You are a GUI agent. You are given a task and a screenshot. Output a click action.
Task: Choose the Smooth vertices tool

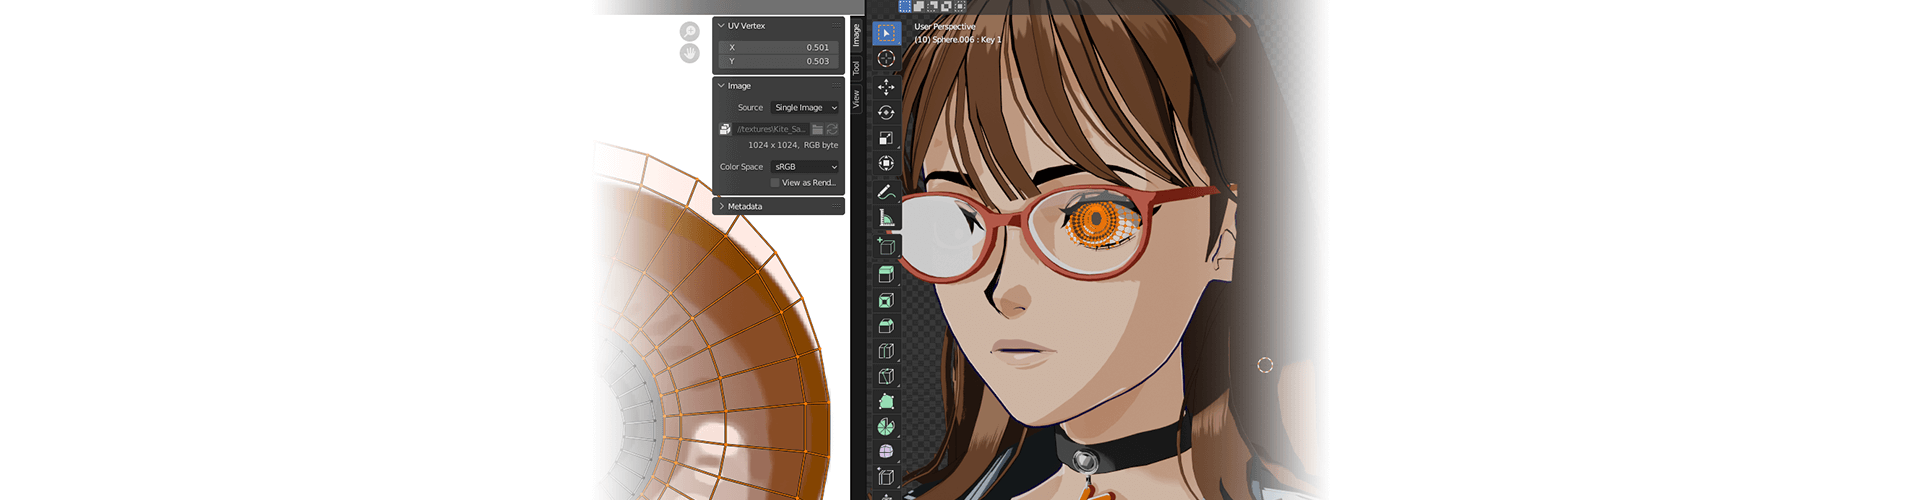(886, 451)
